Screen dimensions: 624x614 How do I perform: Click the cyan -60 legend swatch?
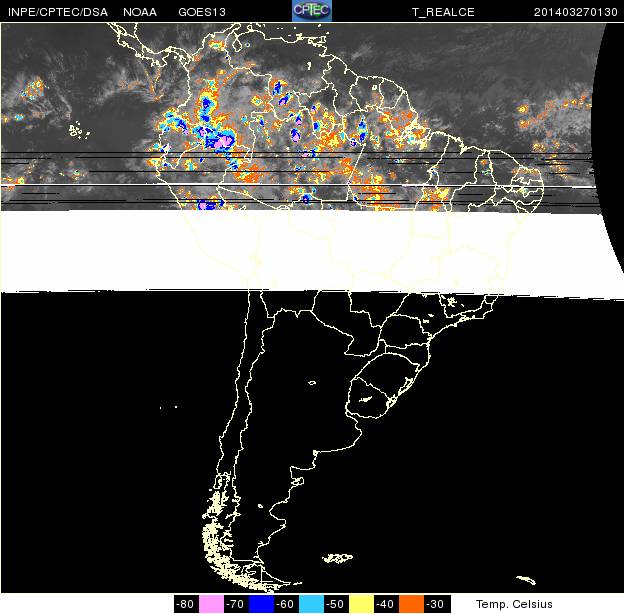(311, 604)
